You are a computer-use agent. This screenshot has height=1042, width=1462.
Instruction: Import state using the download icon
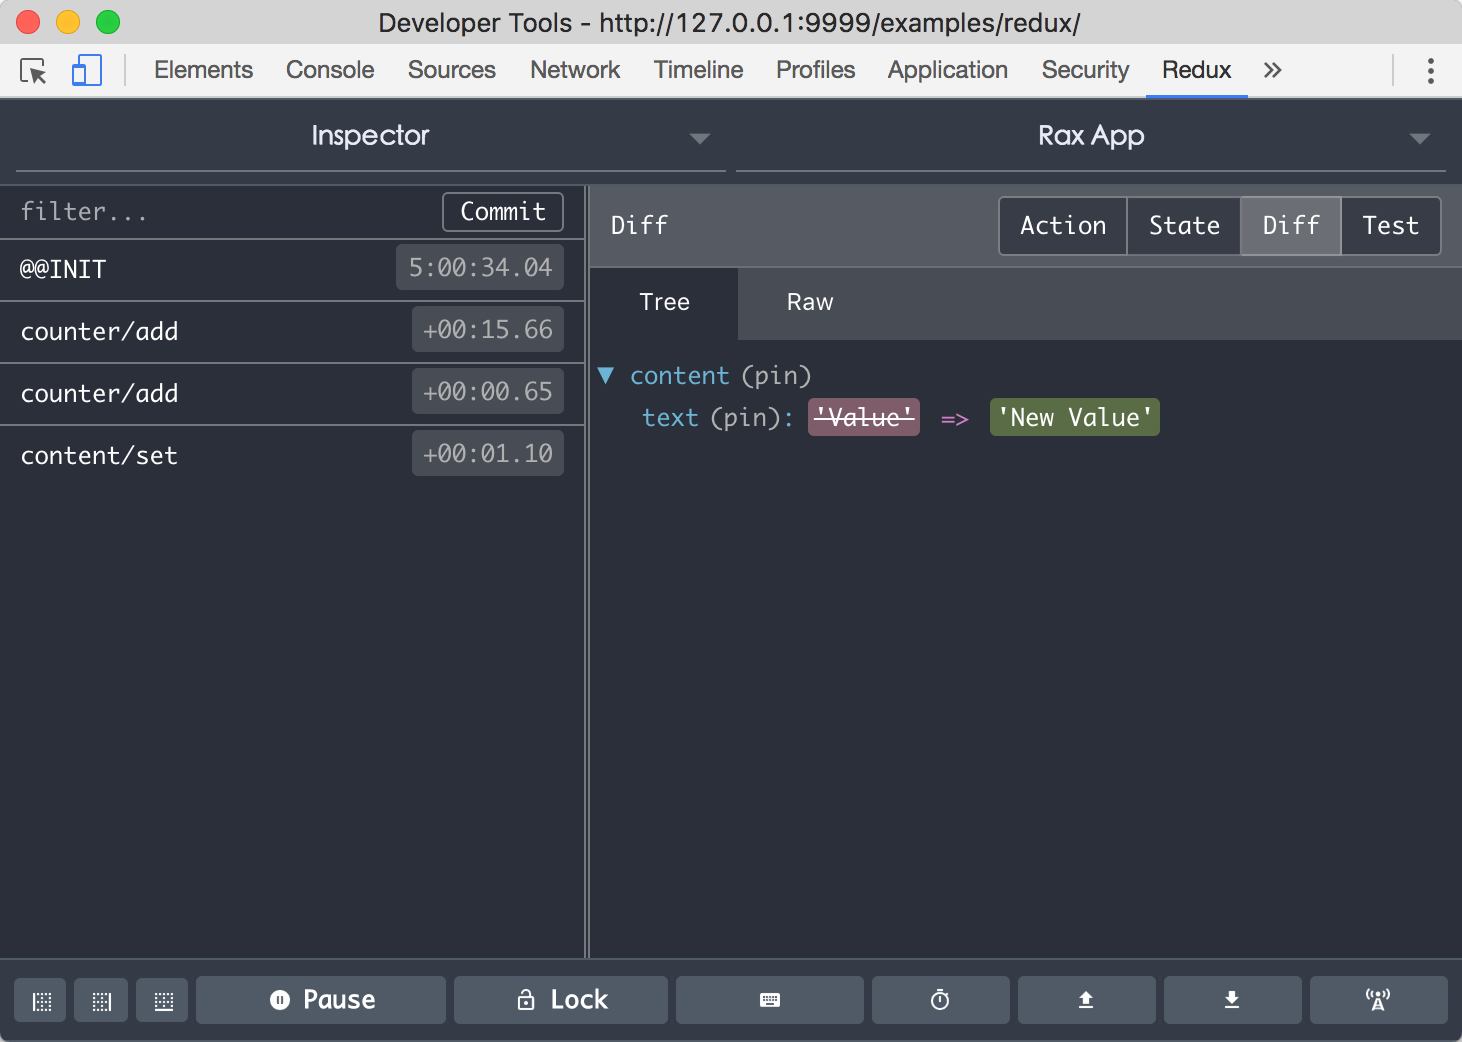pos(1232,1000)
